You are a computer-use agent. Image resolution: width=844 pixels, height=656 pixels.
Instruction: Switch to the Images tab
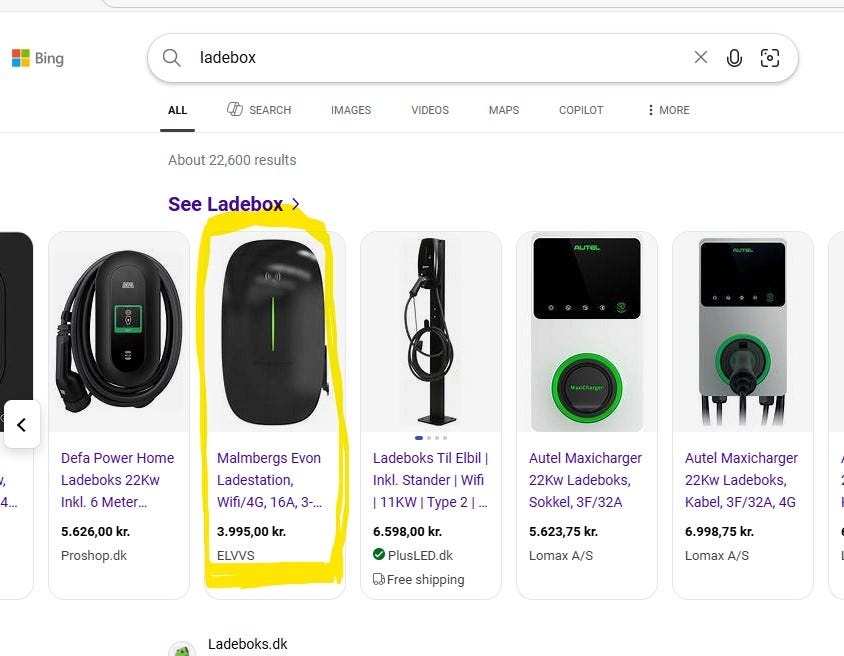pos(351,110)
